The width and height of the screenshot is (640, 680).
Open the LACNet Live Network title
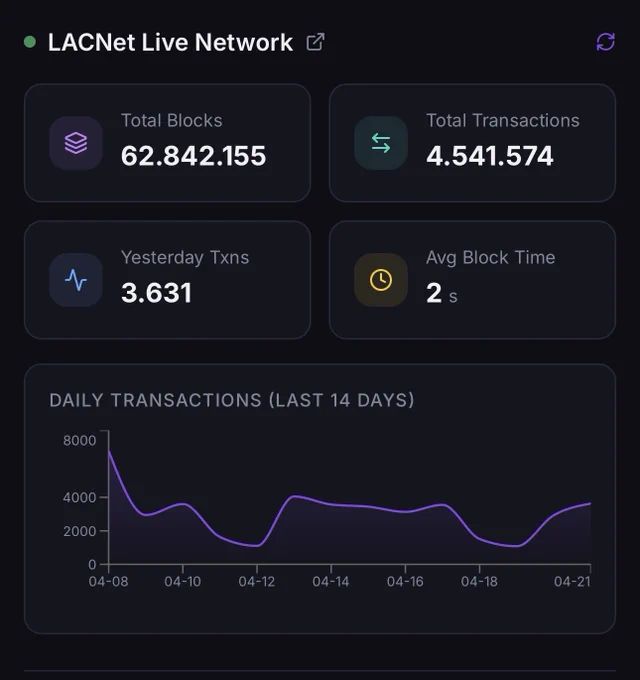(x=170, y=42)
